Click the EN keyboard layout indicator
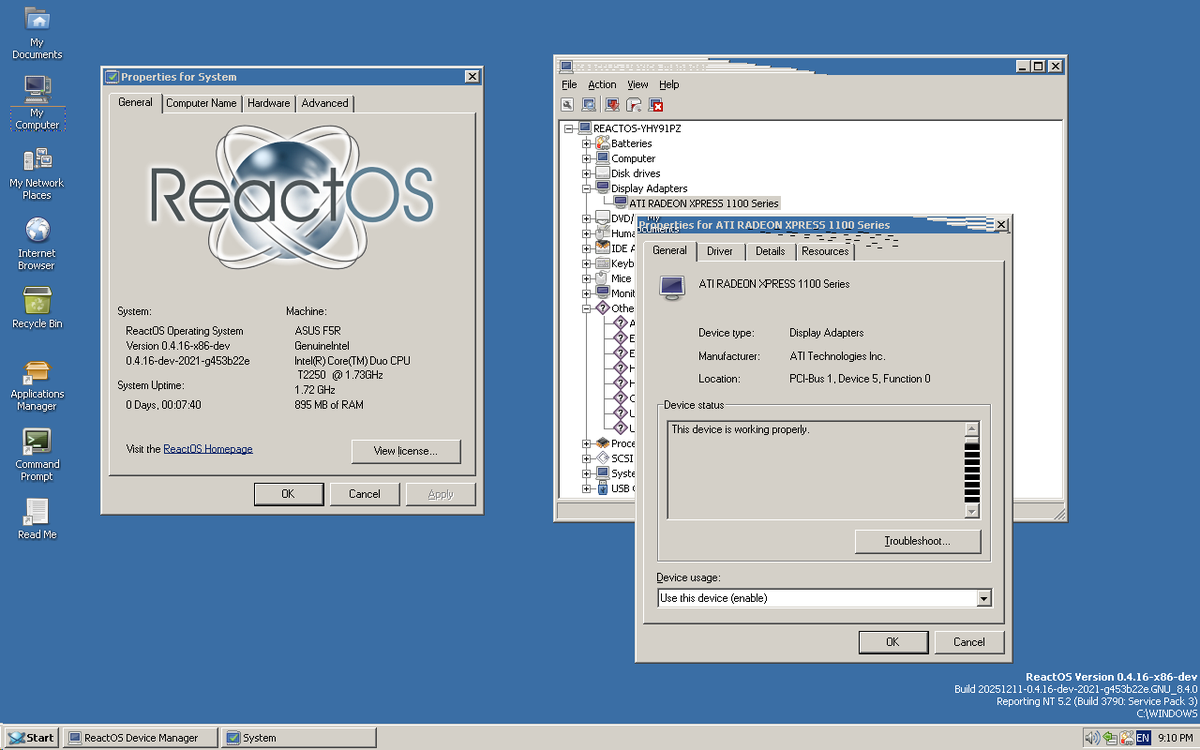 1143,738
